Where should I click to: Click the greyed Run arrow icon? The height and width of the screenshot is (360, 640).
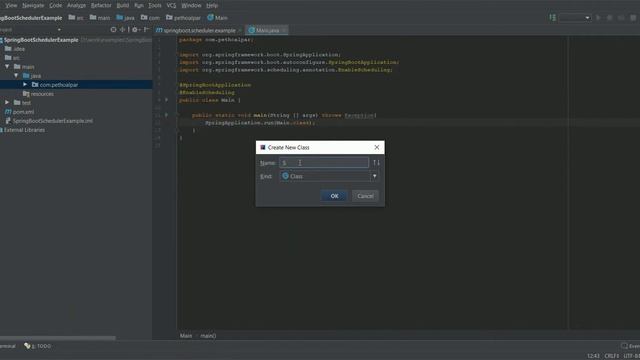[598, 18]
